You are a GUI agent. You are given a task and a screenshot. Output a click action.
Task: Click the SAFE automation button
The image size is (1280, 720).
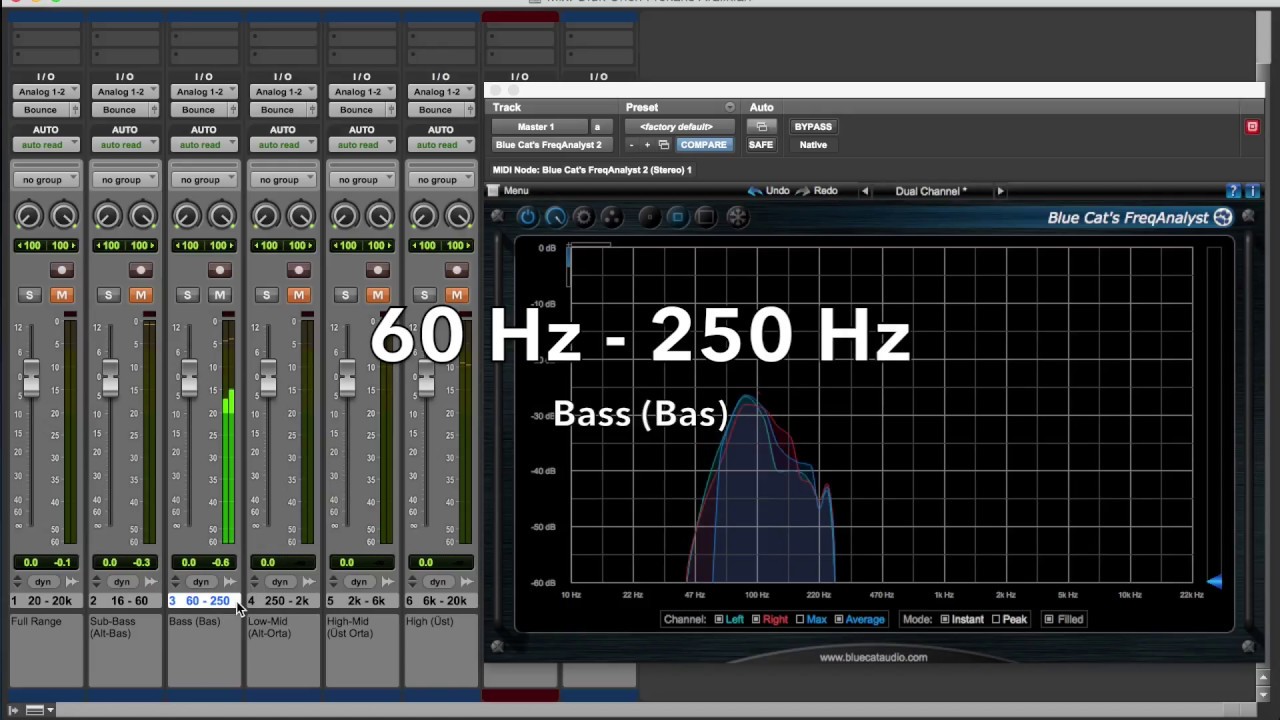761,145
